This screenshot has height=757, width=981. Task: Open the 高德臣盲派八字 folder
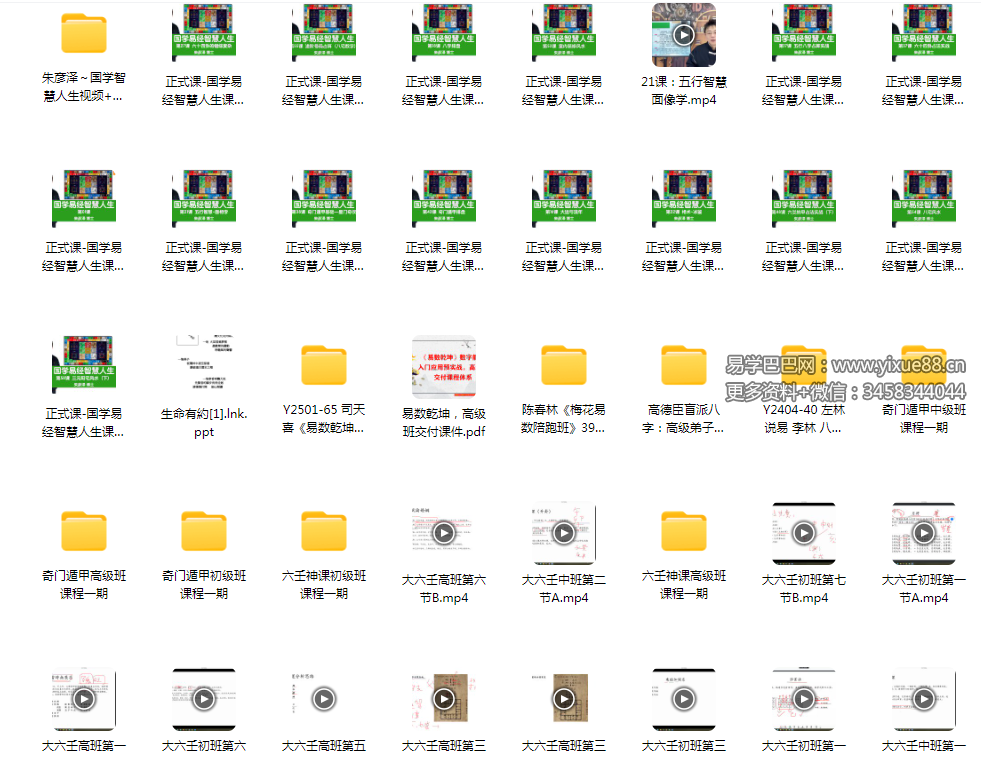684,366
